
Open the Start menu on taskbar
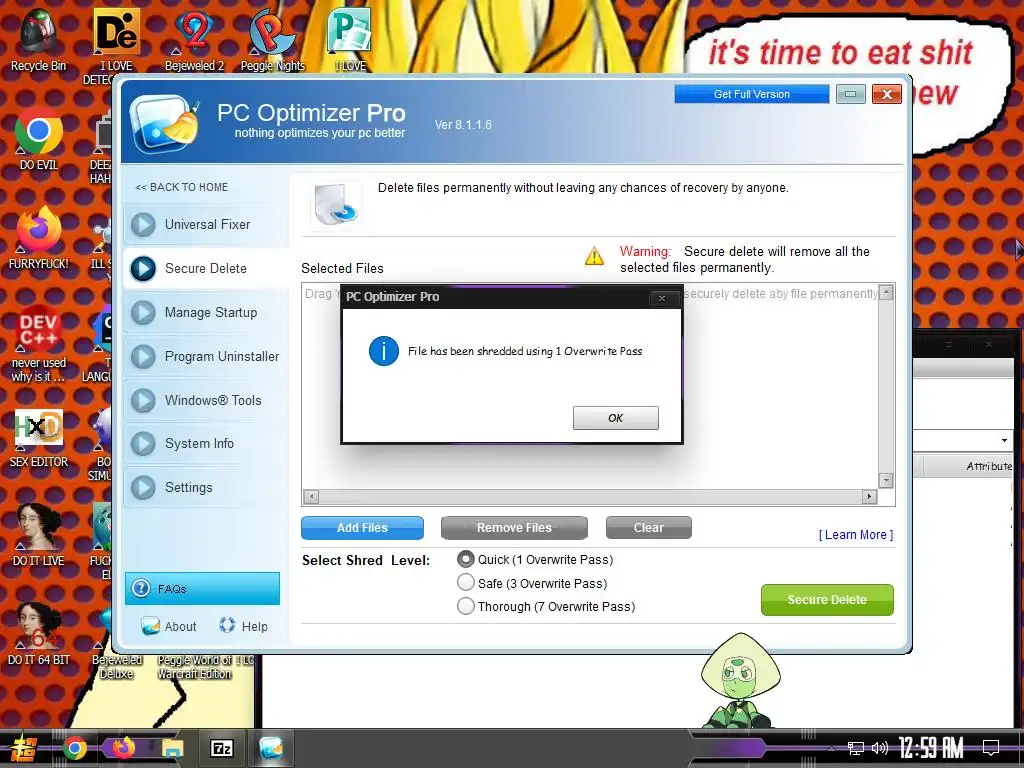coord(23,748)
